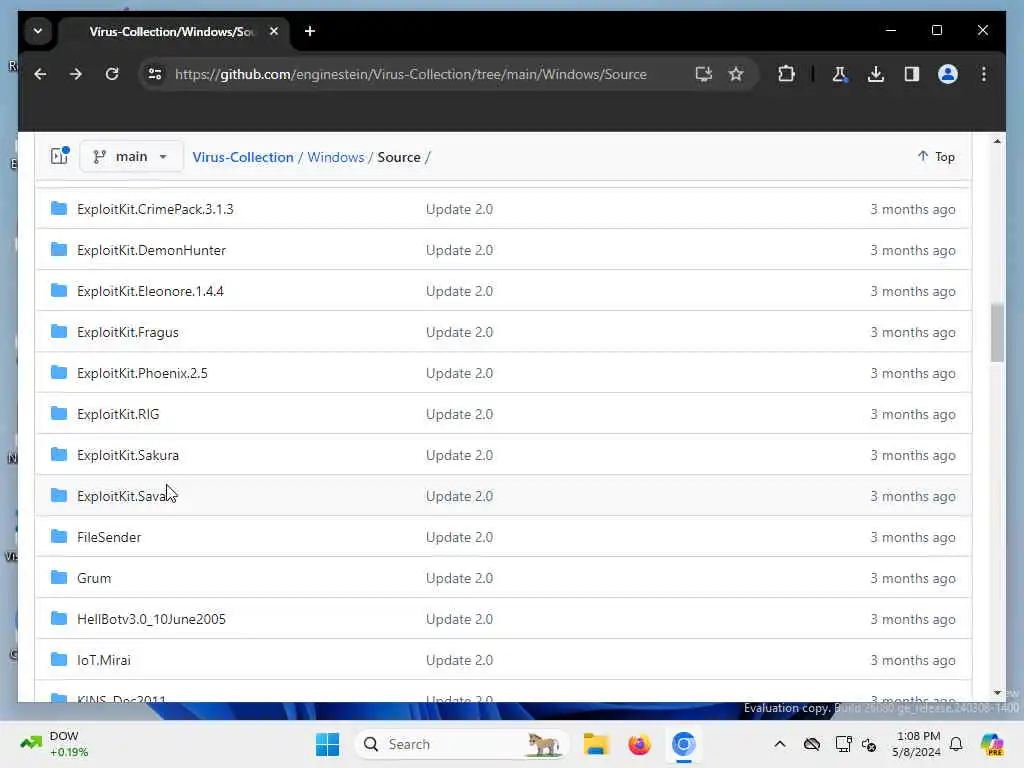
Task: Open the IoT.Mirai folder
Action: [103, 660]
